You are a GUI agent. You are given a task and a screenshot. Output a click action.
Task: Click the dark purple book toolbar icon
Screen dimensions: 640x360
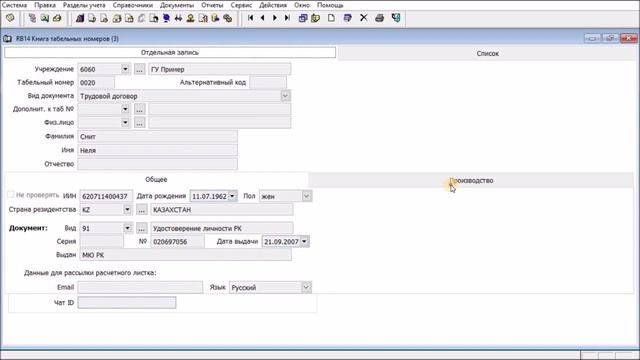[80, 18]
